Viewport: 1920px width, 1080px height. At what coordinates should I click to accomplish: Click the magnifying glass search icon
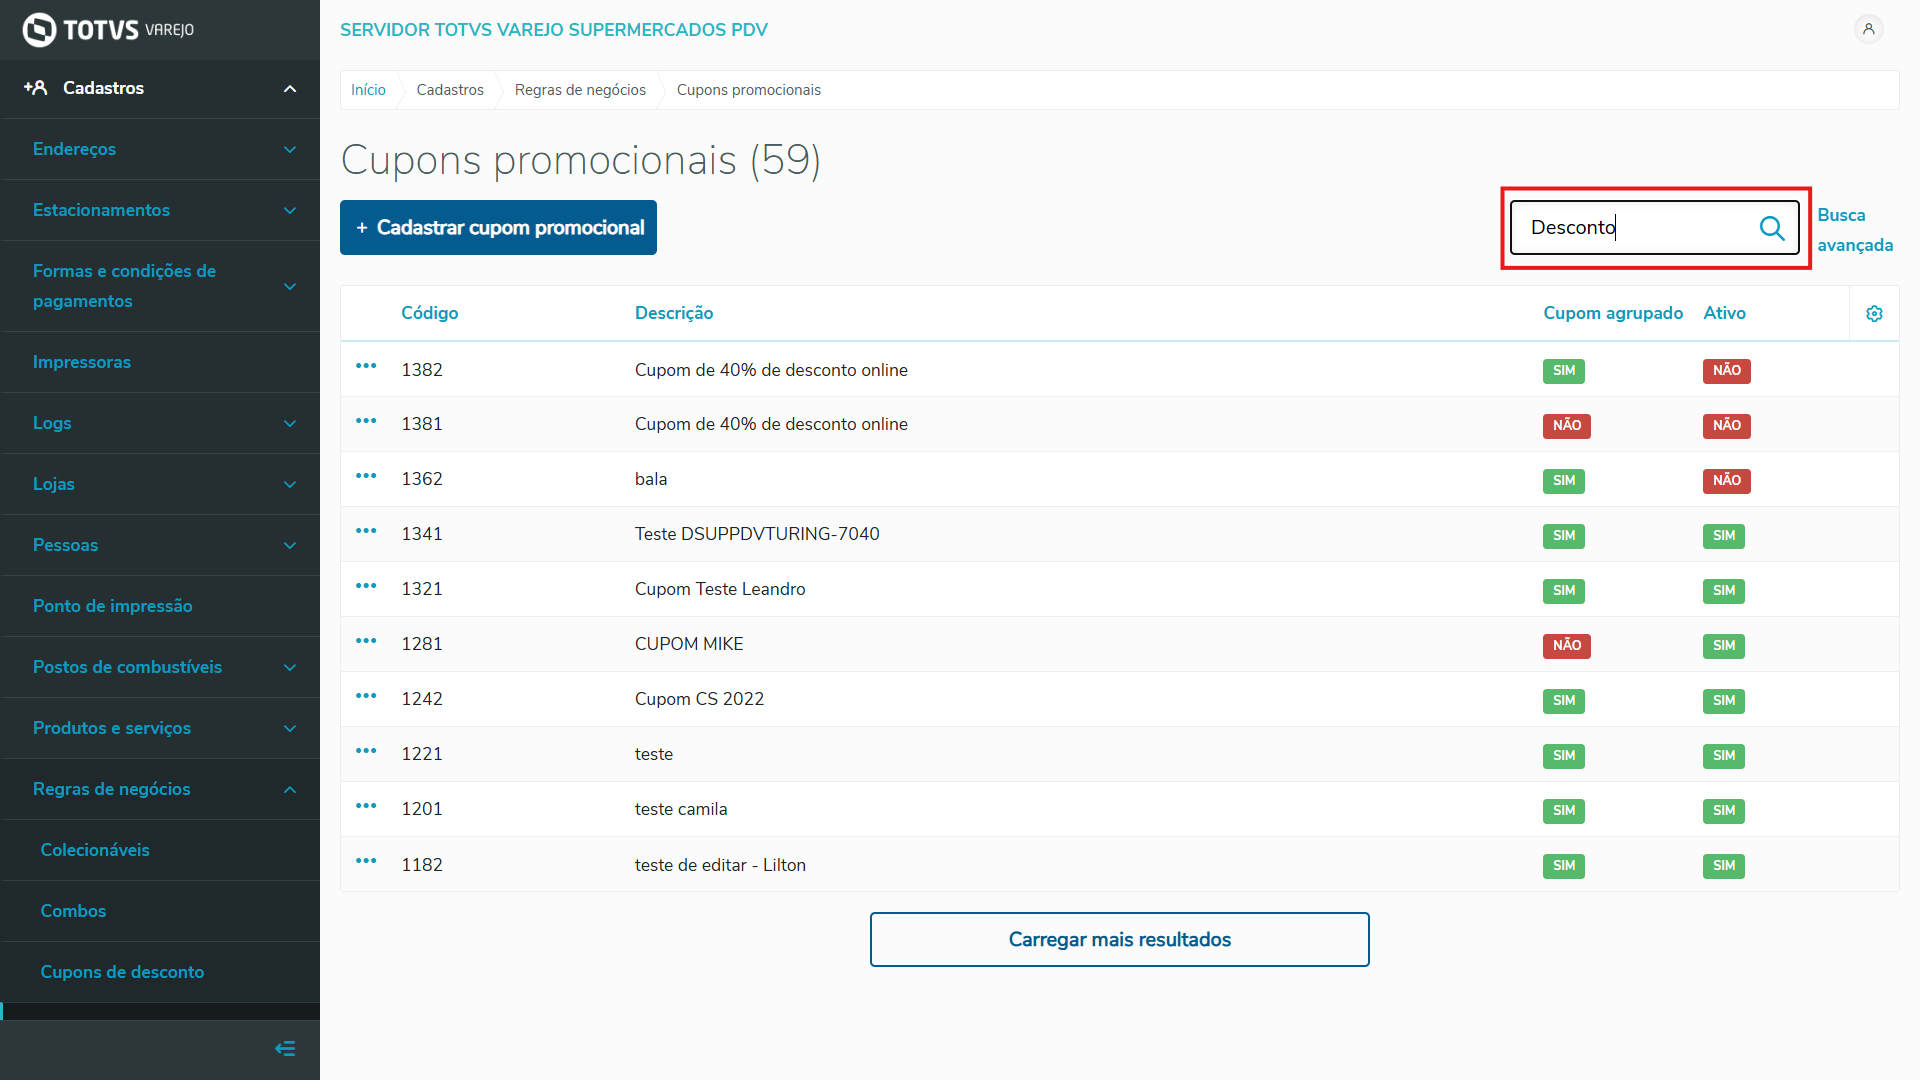pyautogui.click(x=1771, y=228)
